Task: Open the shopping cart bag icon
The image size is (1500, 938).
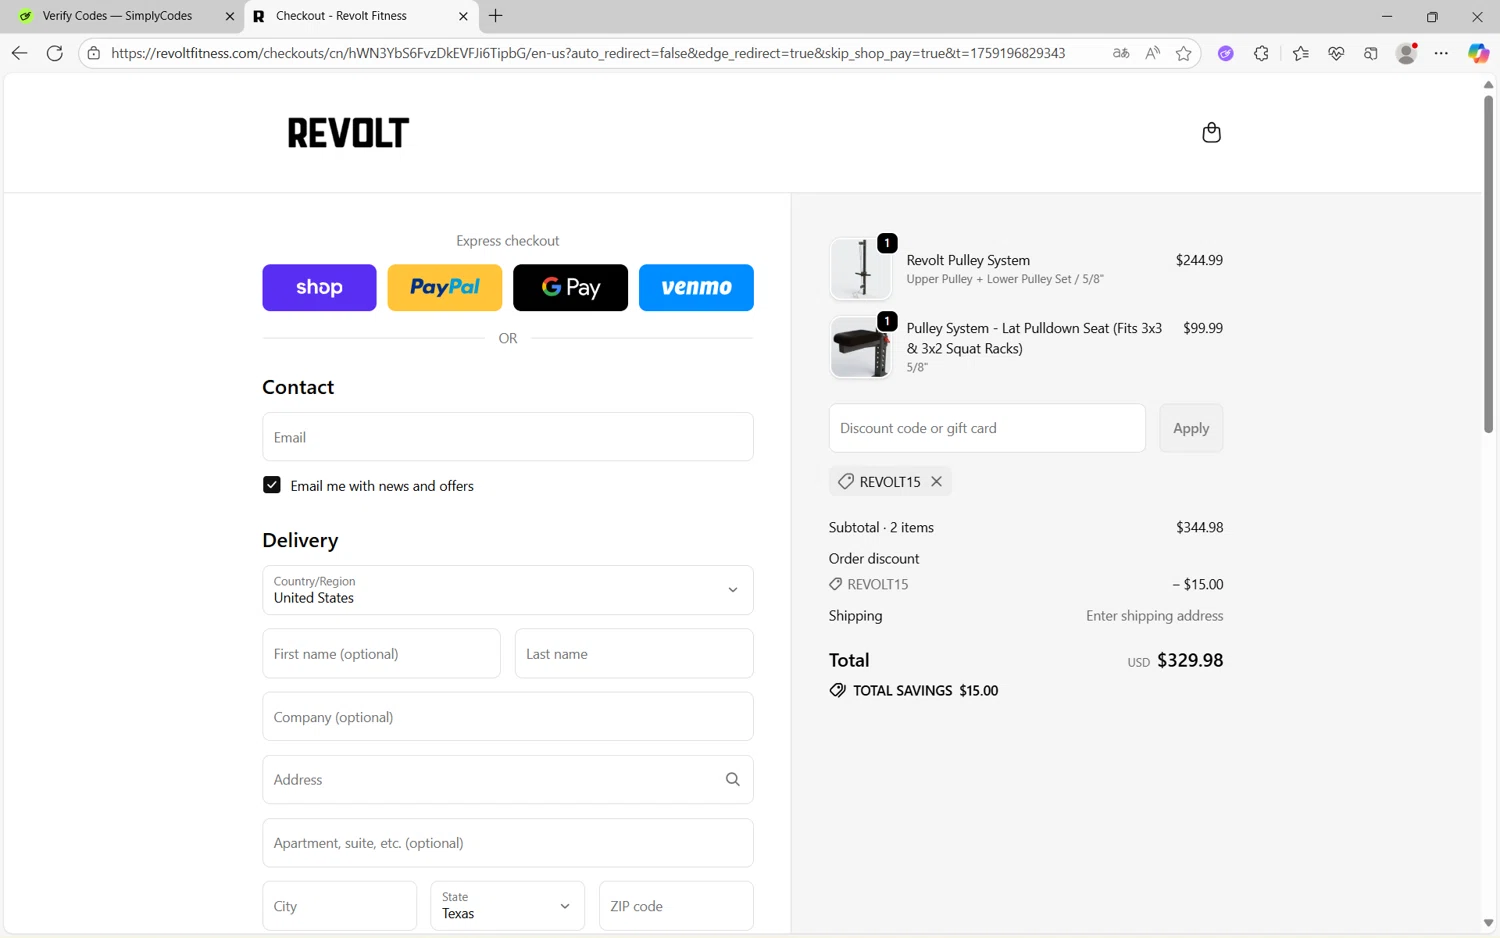Action: (x=1211, y=133)
